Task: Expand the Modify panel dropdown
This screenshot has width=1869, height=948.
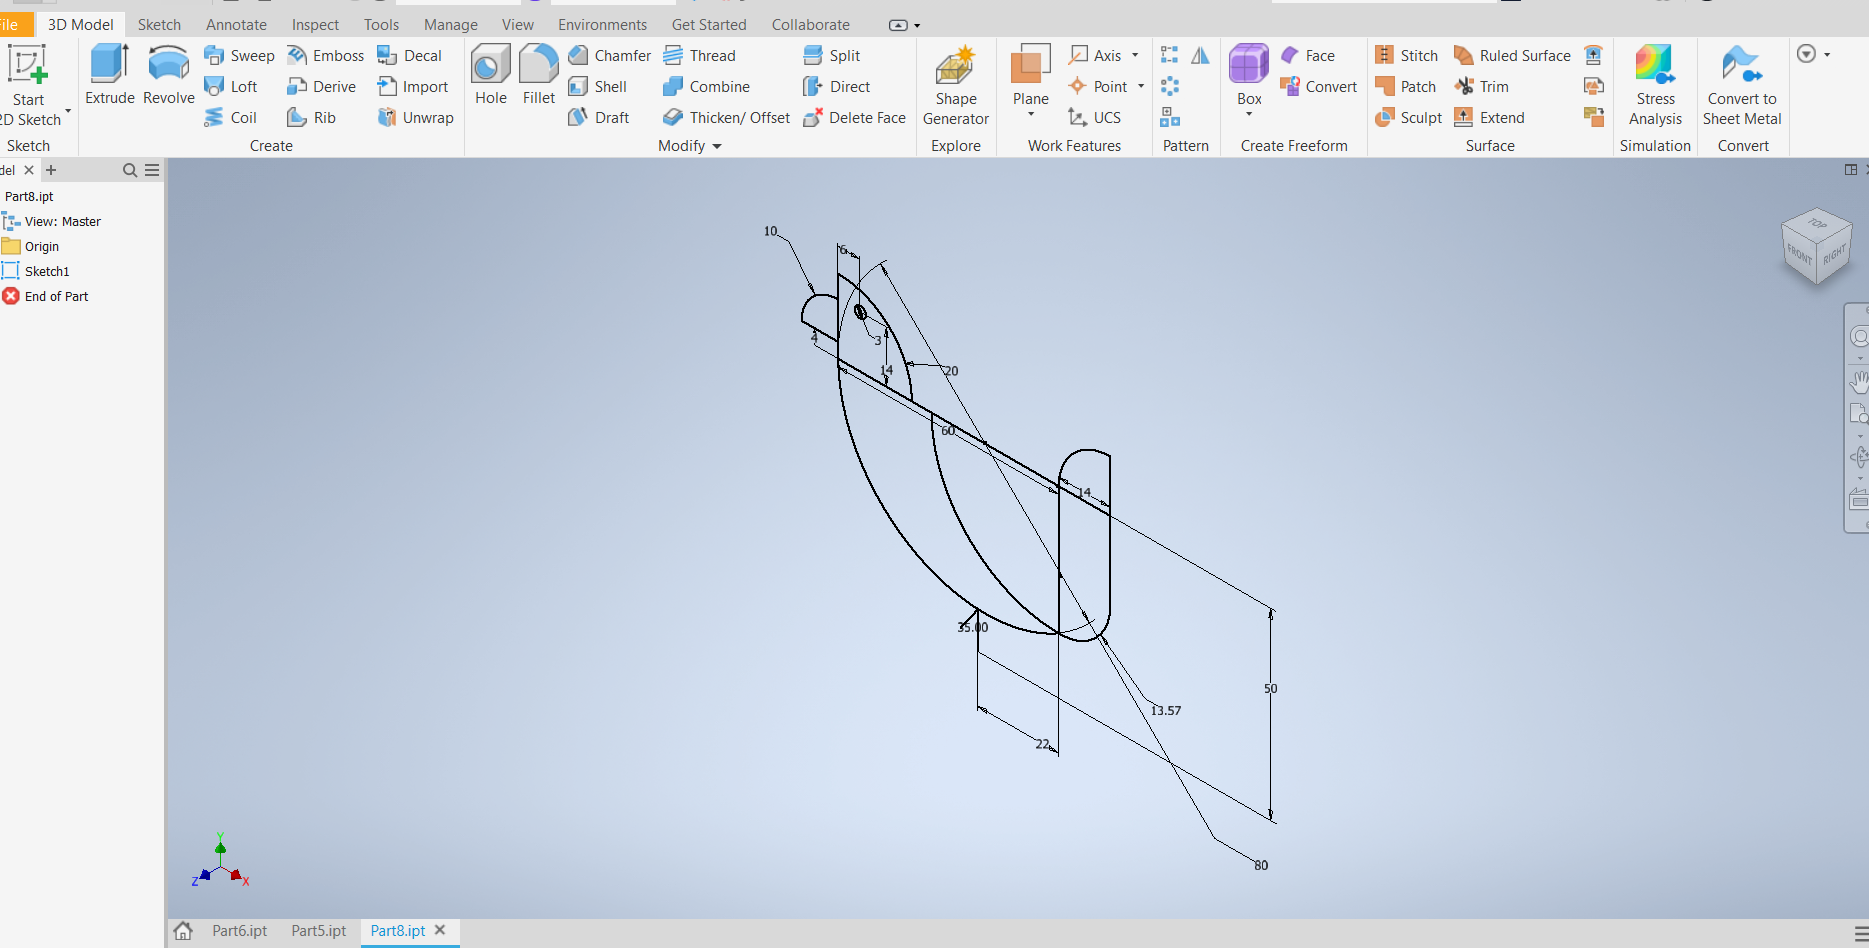Action: tap(716, 146)
